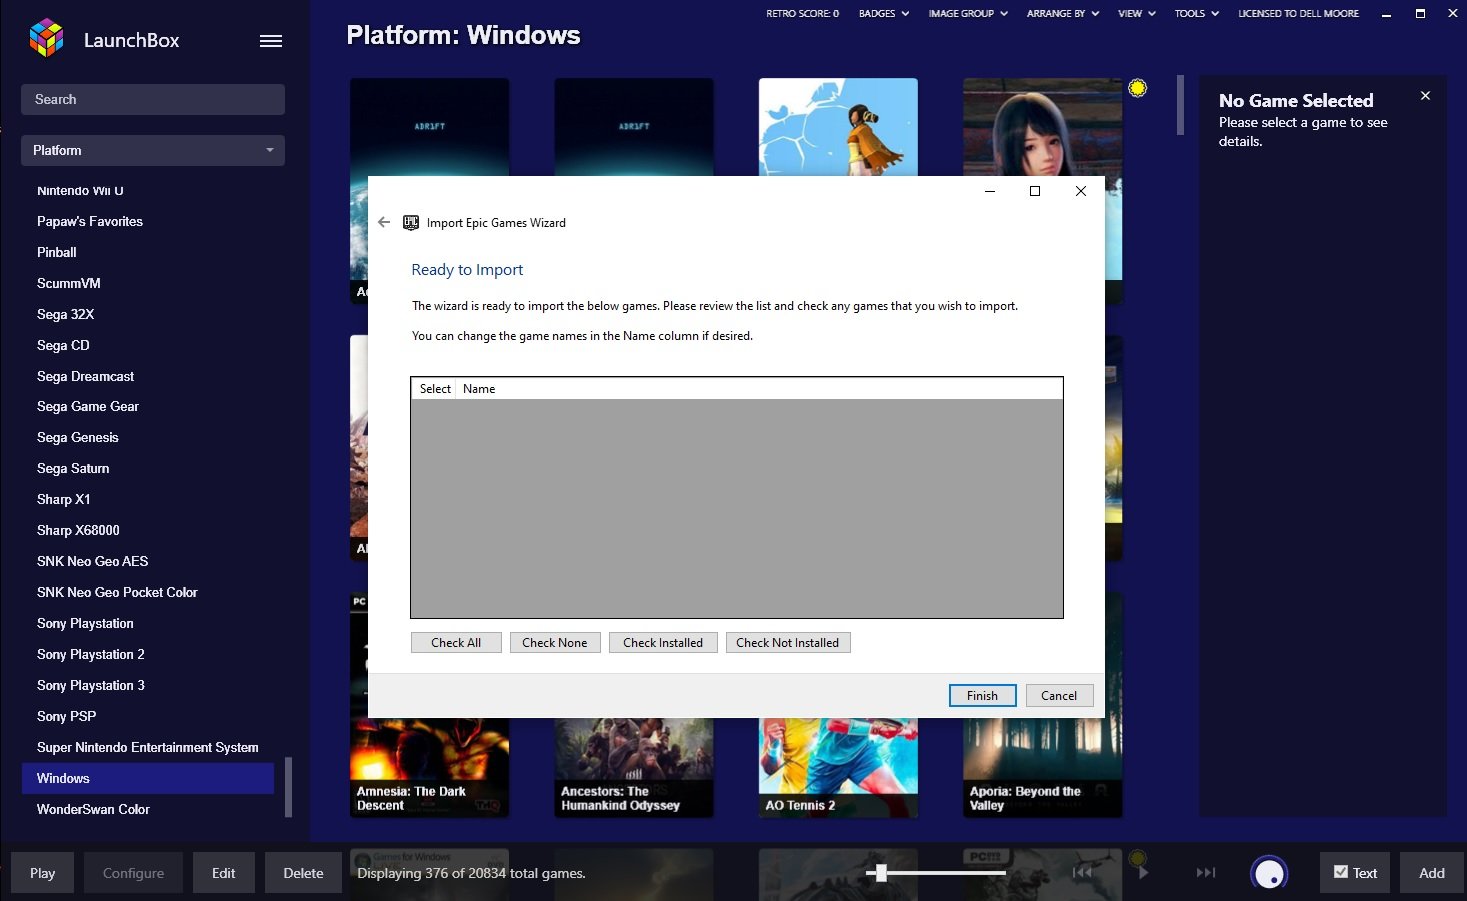Select ScummVM in platform list
Viewport: 1467px width, 901px height.
69,283
